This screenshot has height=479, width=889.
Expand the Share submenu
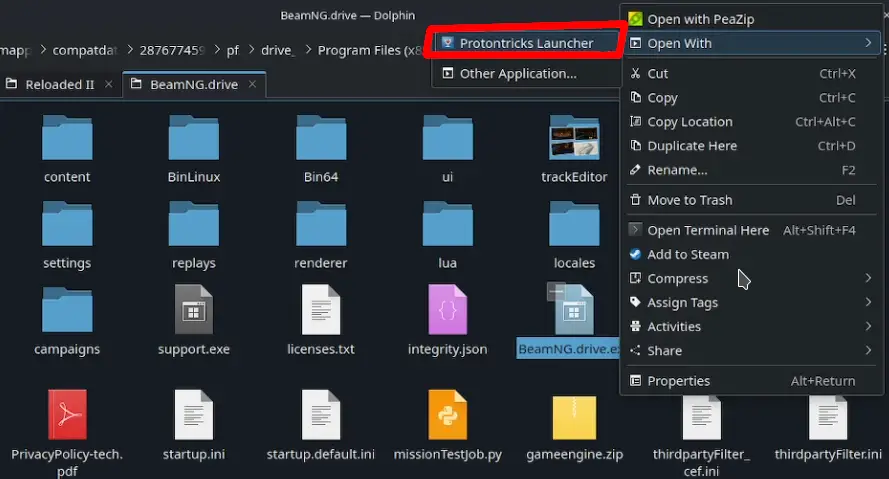(x=754, y=351)
